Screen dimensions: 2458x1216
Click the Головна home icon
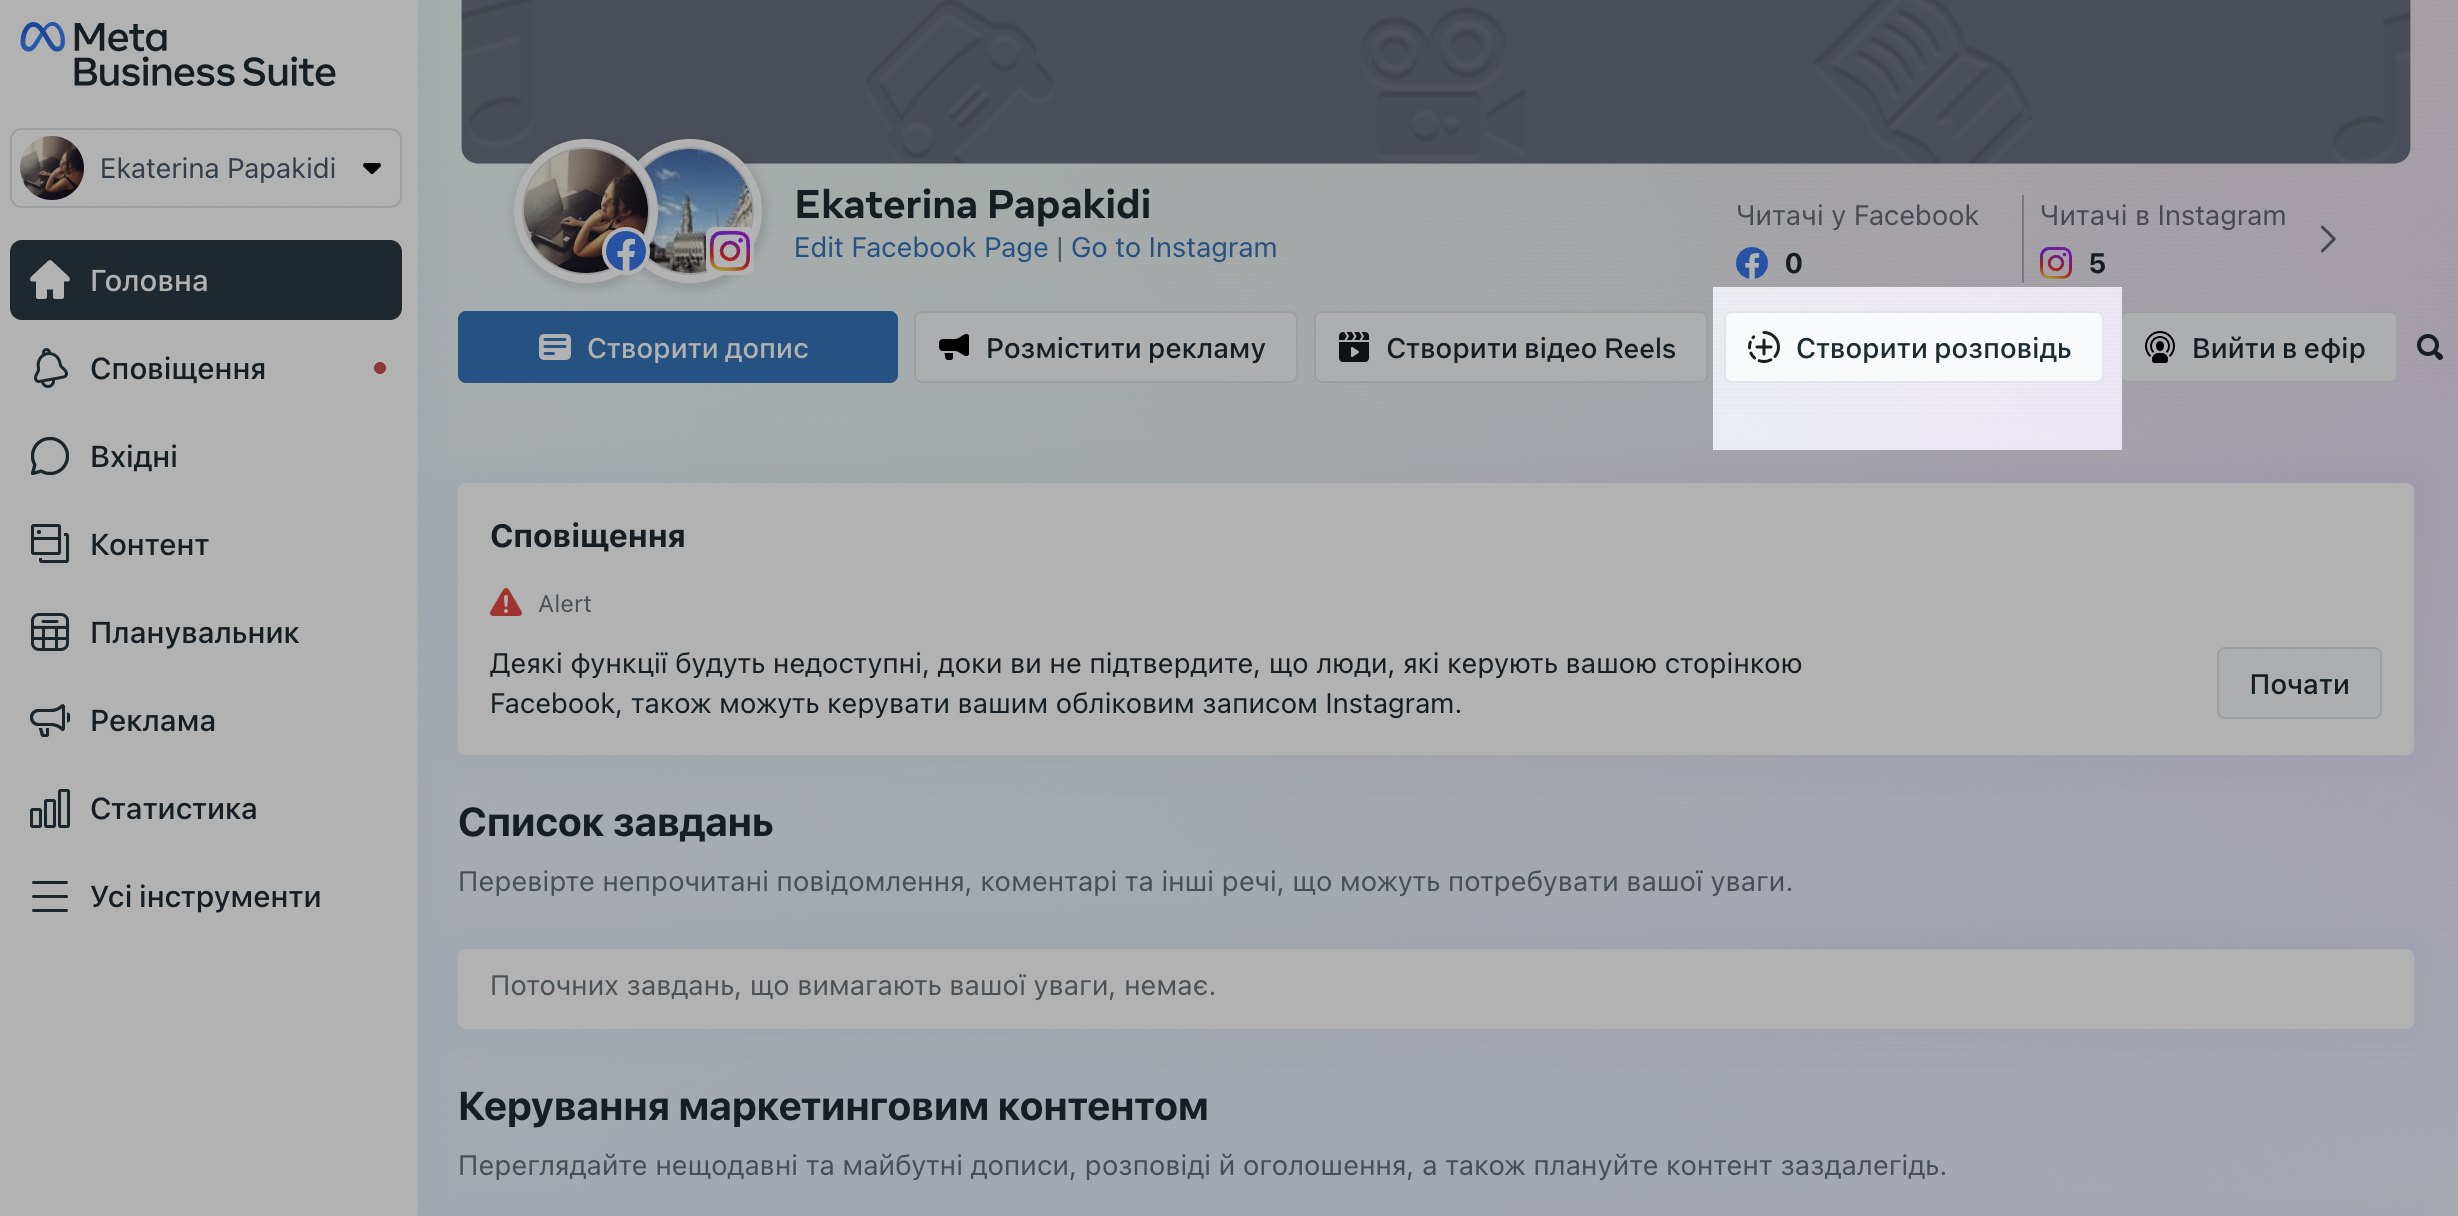click(x=49, y=280)
